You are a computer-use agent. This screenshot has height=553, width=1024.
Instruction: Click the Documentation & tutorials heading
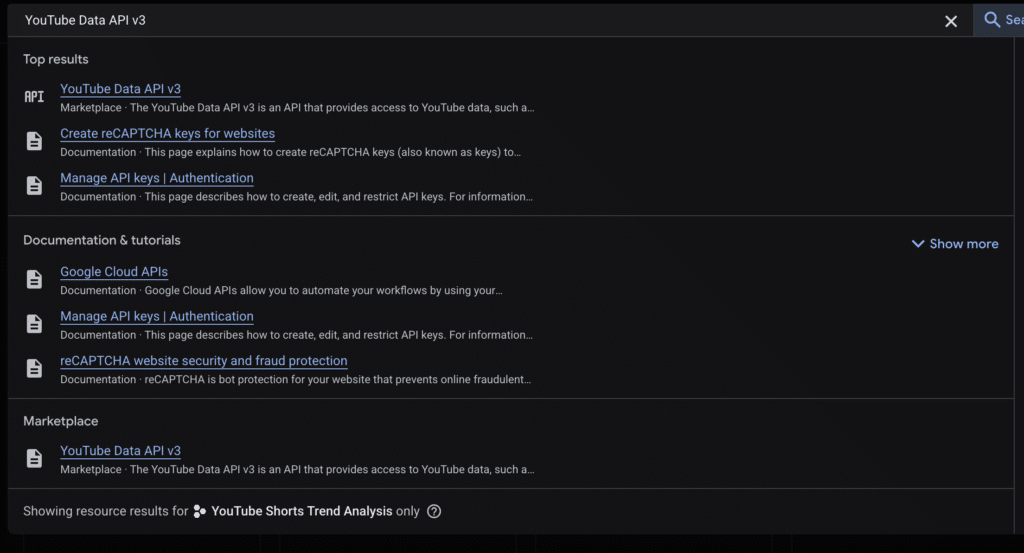[x=102, y=240]
